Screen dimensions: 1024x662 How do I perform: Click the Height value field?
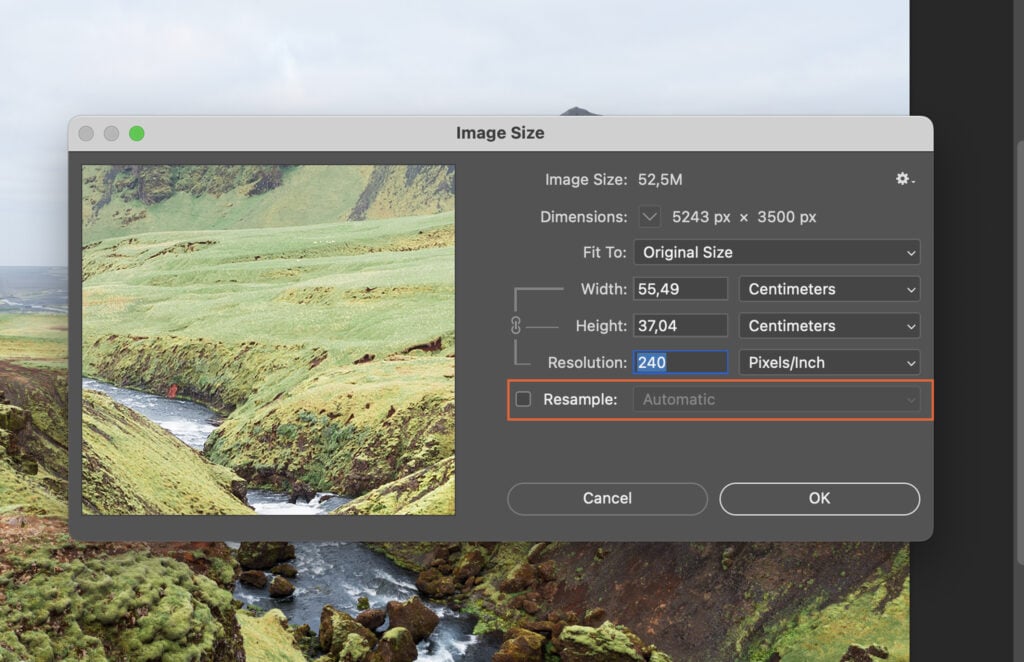click(681, 325)
